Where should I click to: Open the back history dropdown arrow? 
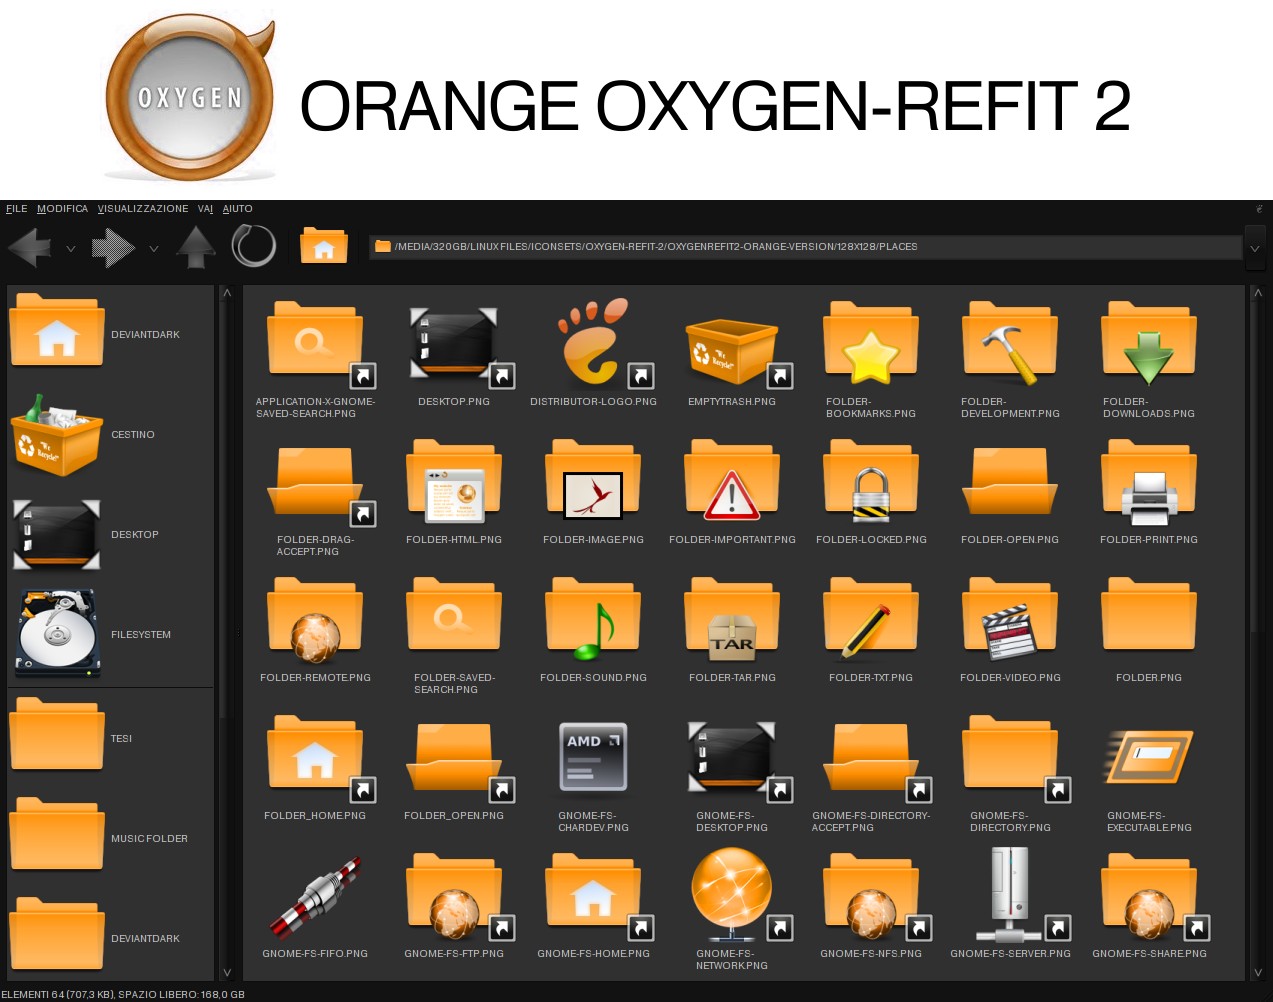[x=70, y=248]
